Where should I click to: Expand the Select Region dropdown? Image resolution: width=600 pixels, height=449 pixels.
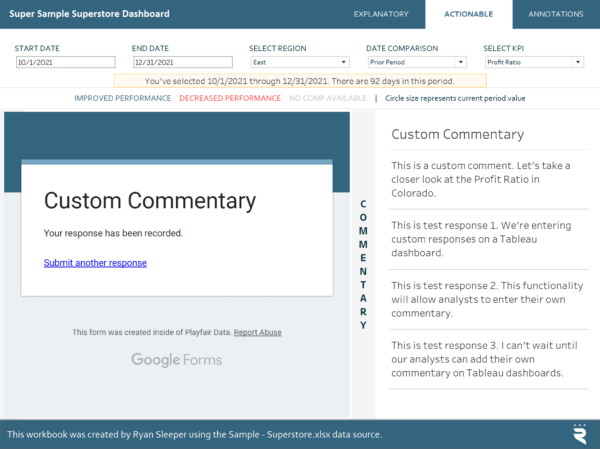pos(299,62)
